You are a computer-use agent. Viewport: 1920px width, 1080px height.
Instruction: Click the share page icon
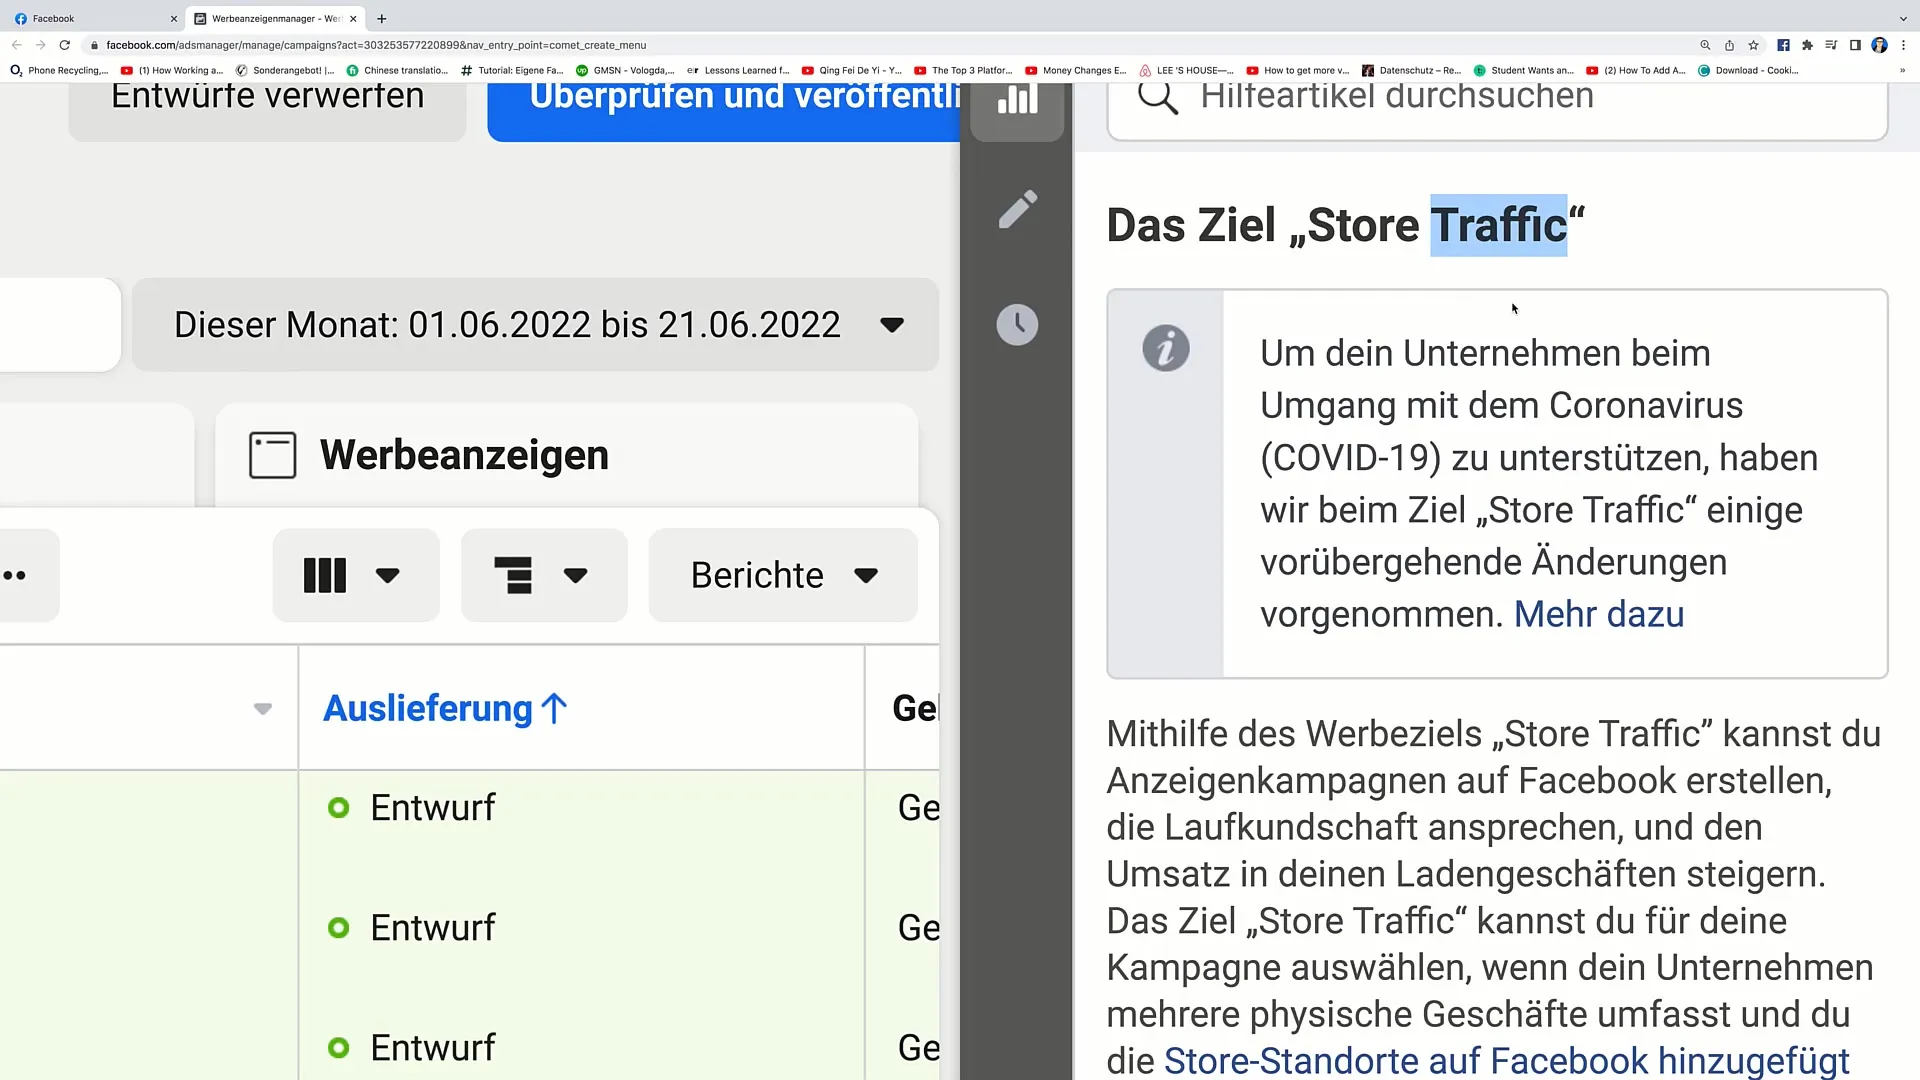(x=1729, y=45)
